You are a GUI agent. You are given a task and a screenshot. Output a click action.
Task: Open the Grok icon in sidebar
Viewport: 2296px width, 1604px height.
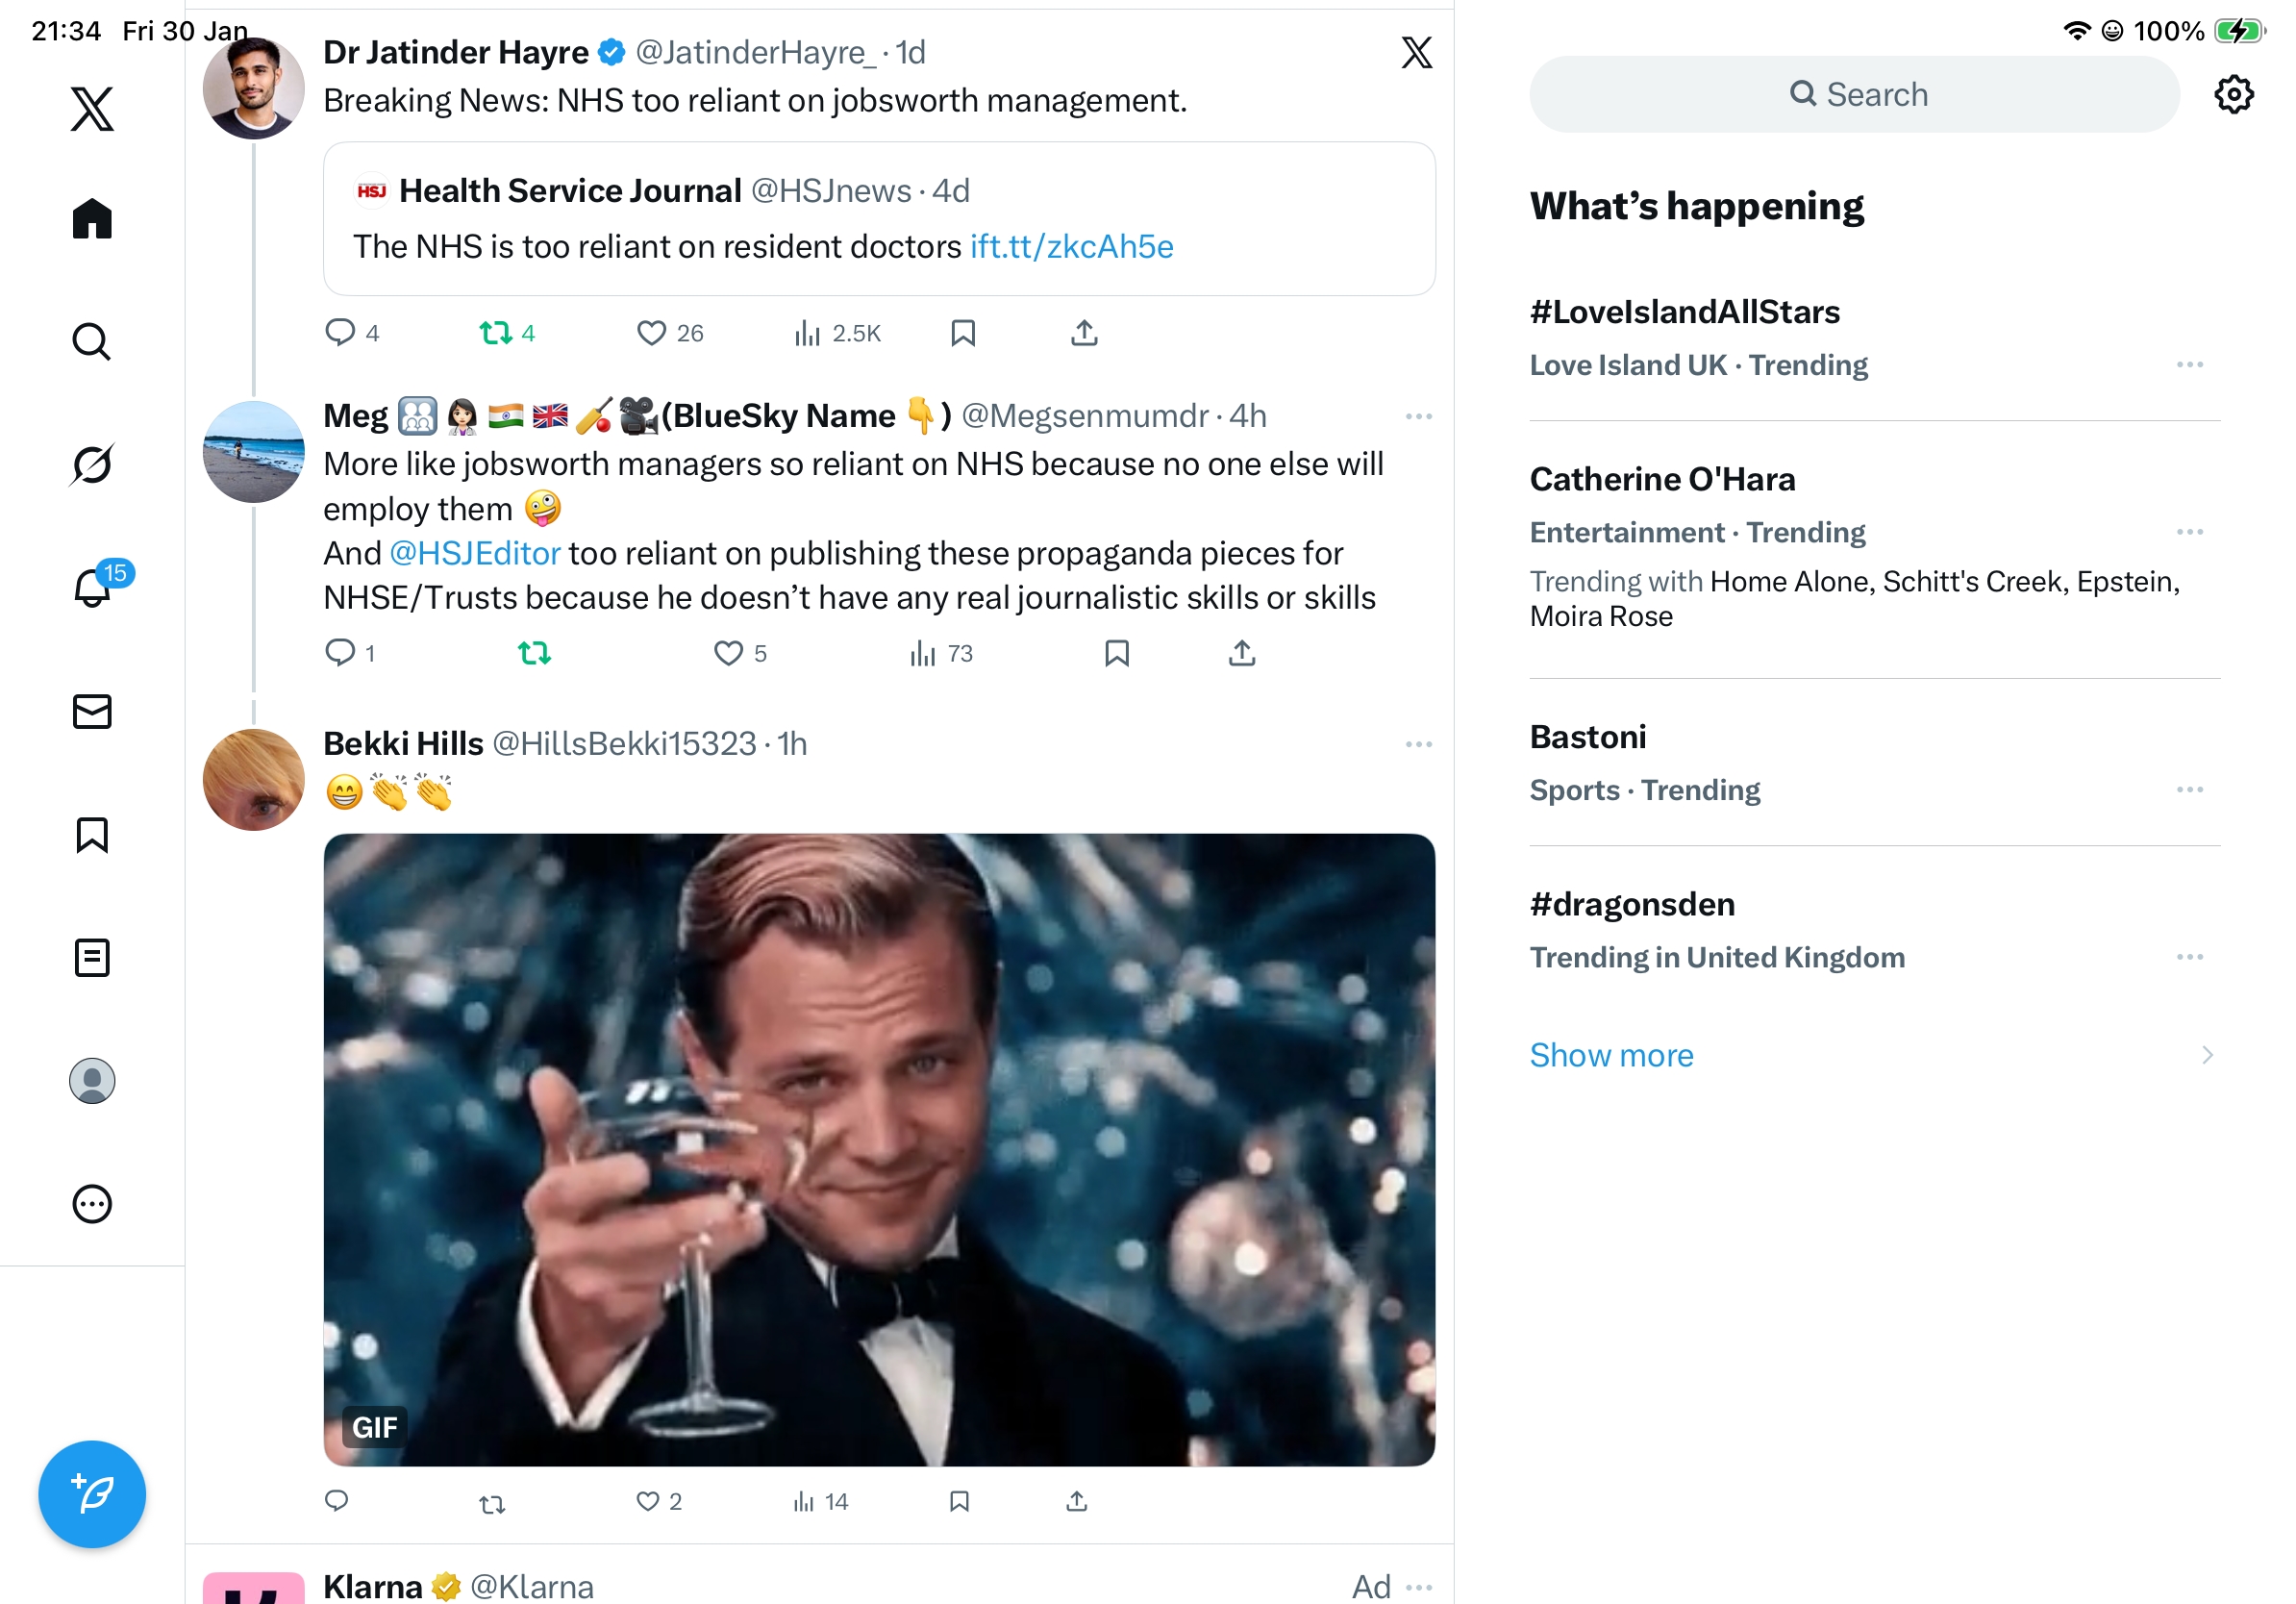pyautogui.click(x=92, y=465)
